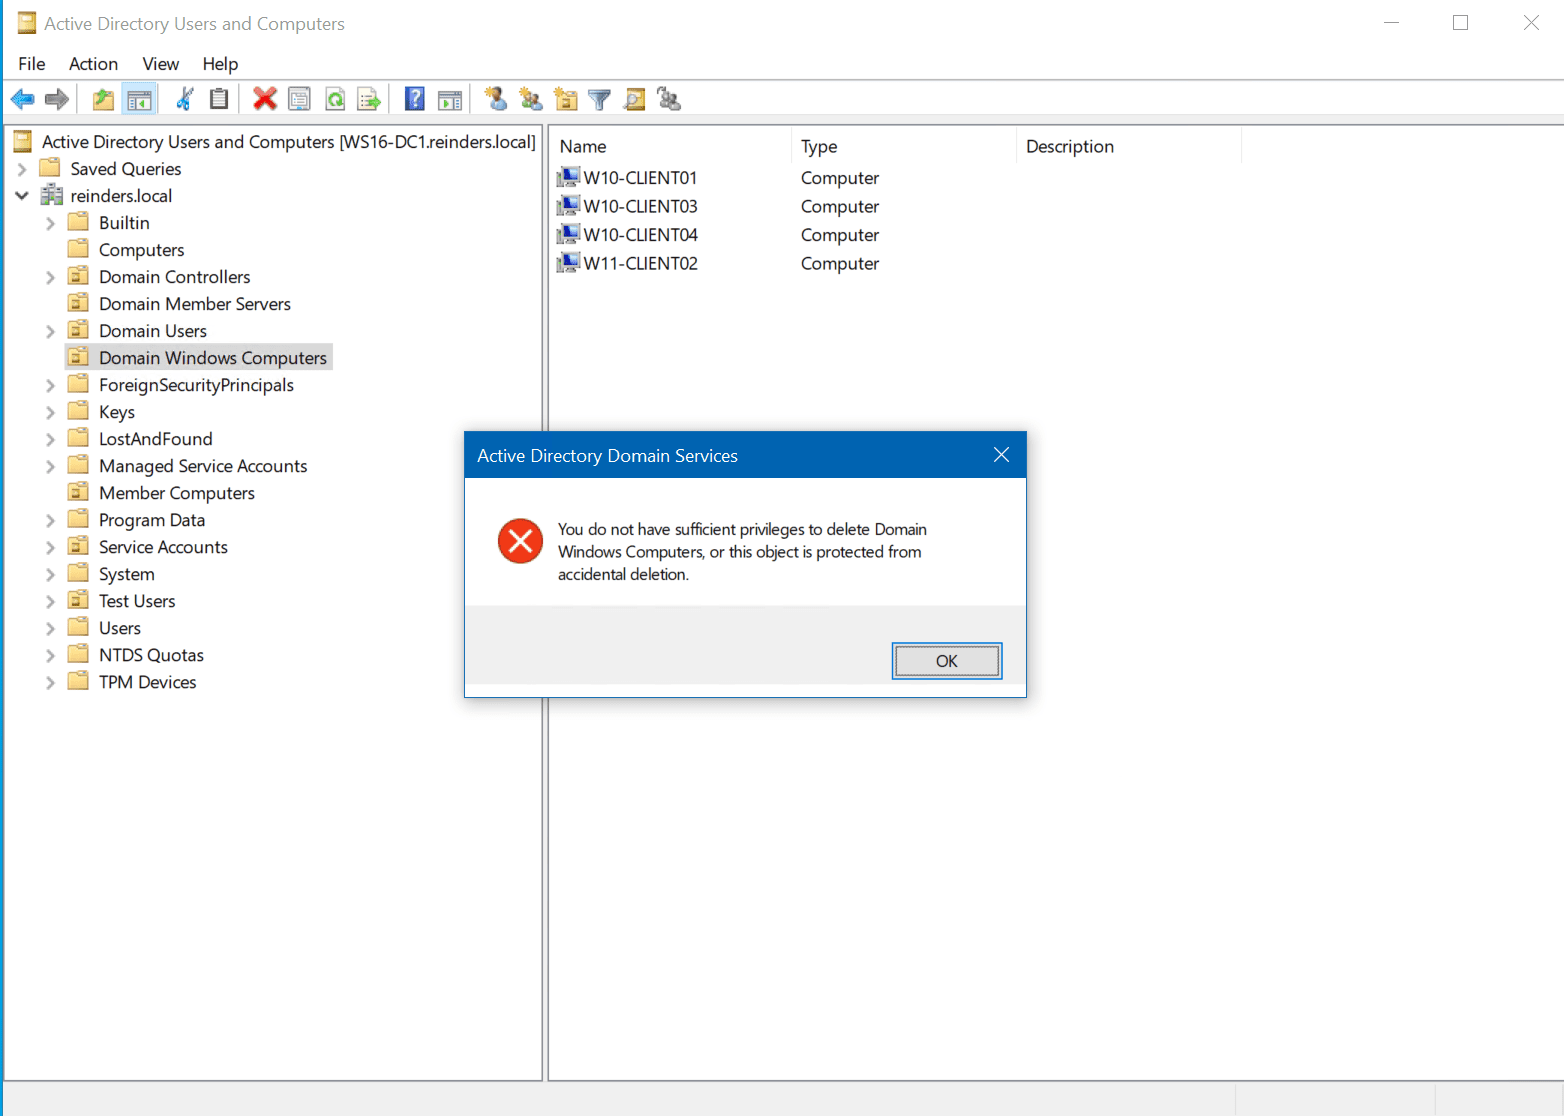
Task: Select Domain Windows Computers OU
Action: [213, 358]
